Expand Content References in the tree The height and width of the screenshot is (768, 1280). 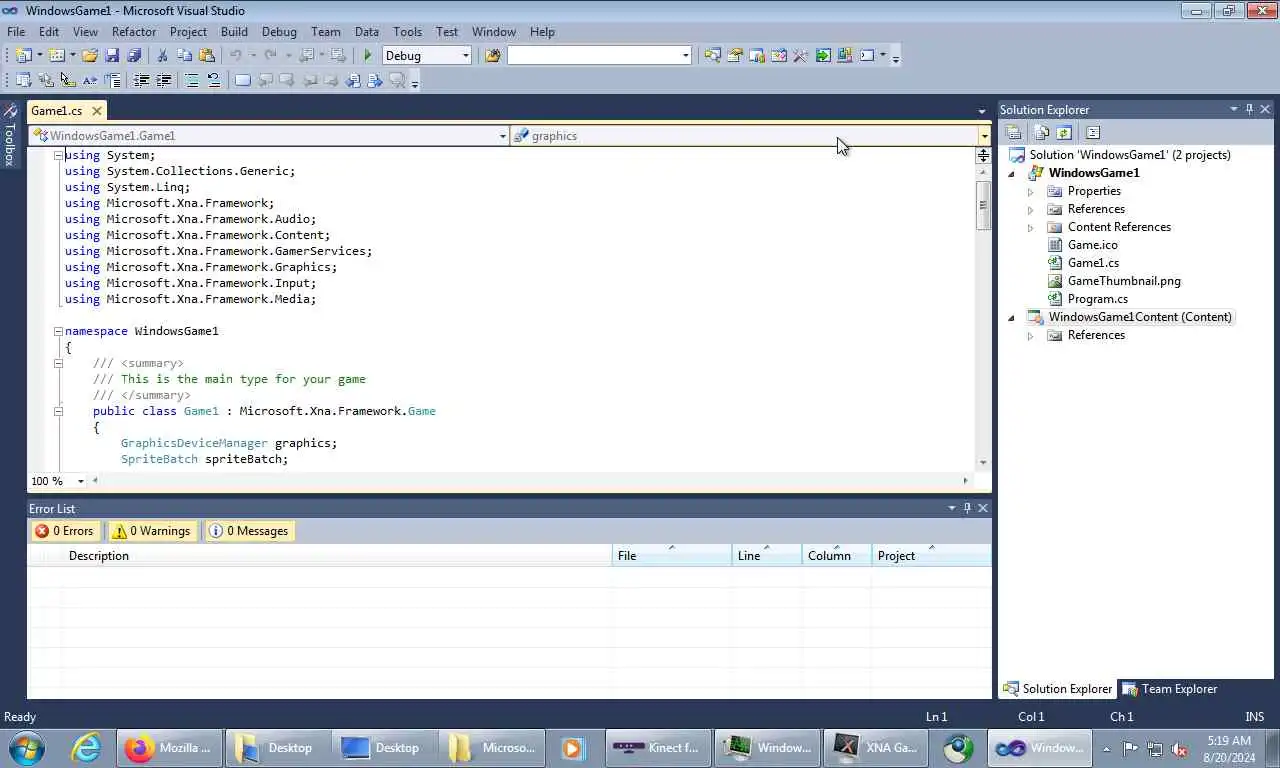pos(1030,227)
